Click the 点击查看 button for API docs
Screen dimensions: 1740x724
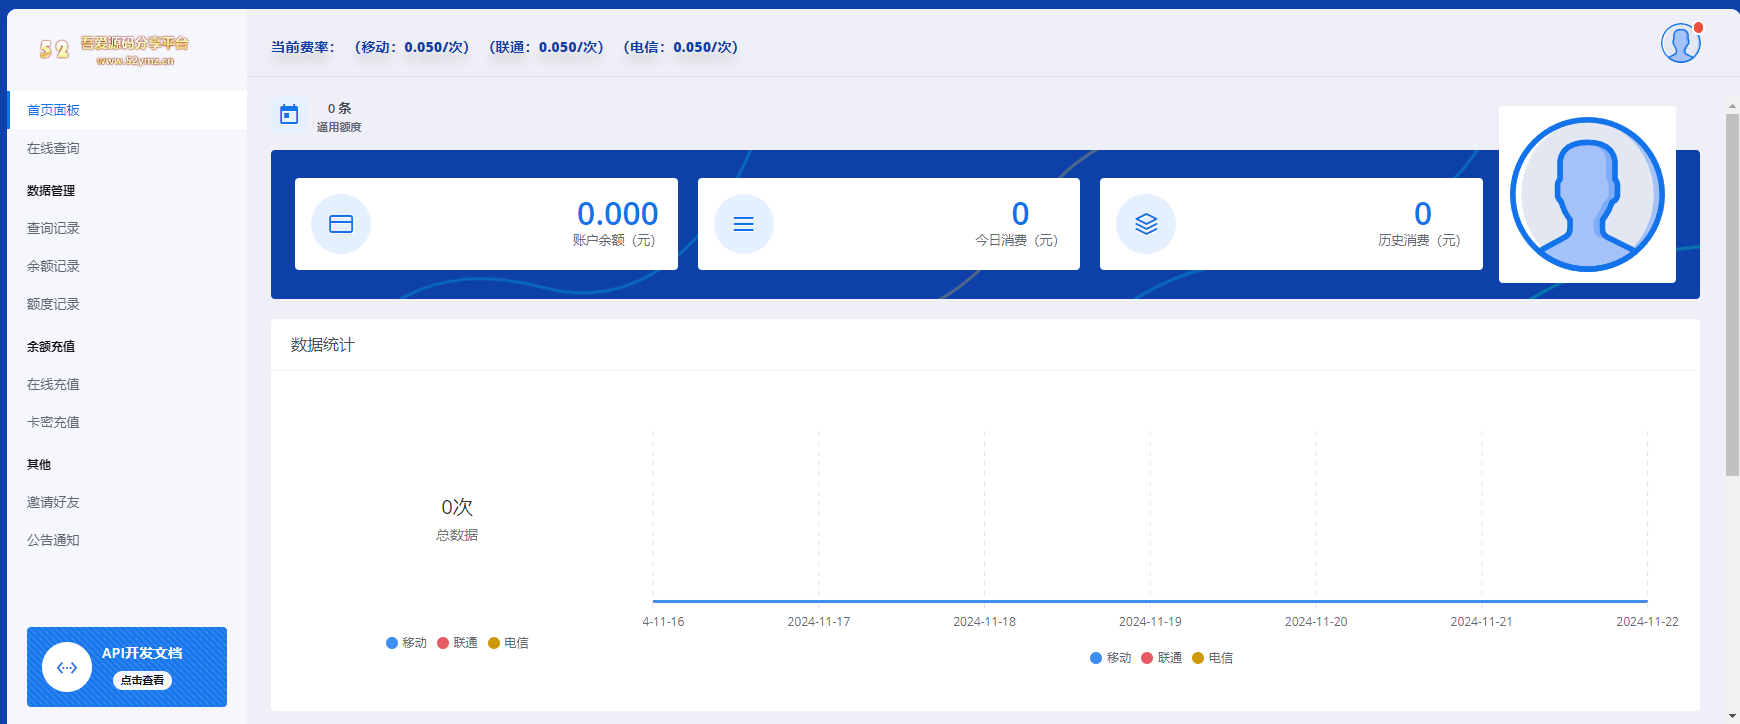coord(142,680)
